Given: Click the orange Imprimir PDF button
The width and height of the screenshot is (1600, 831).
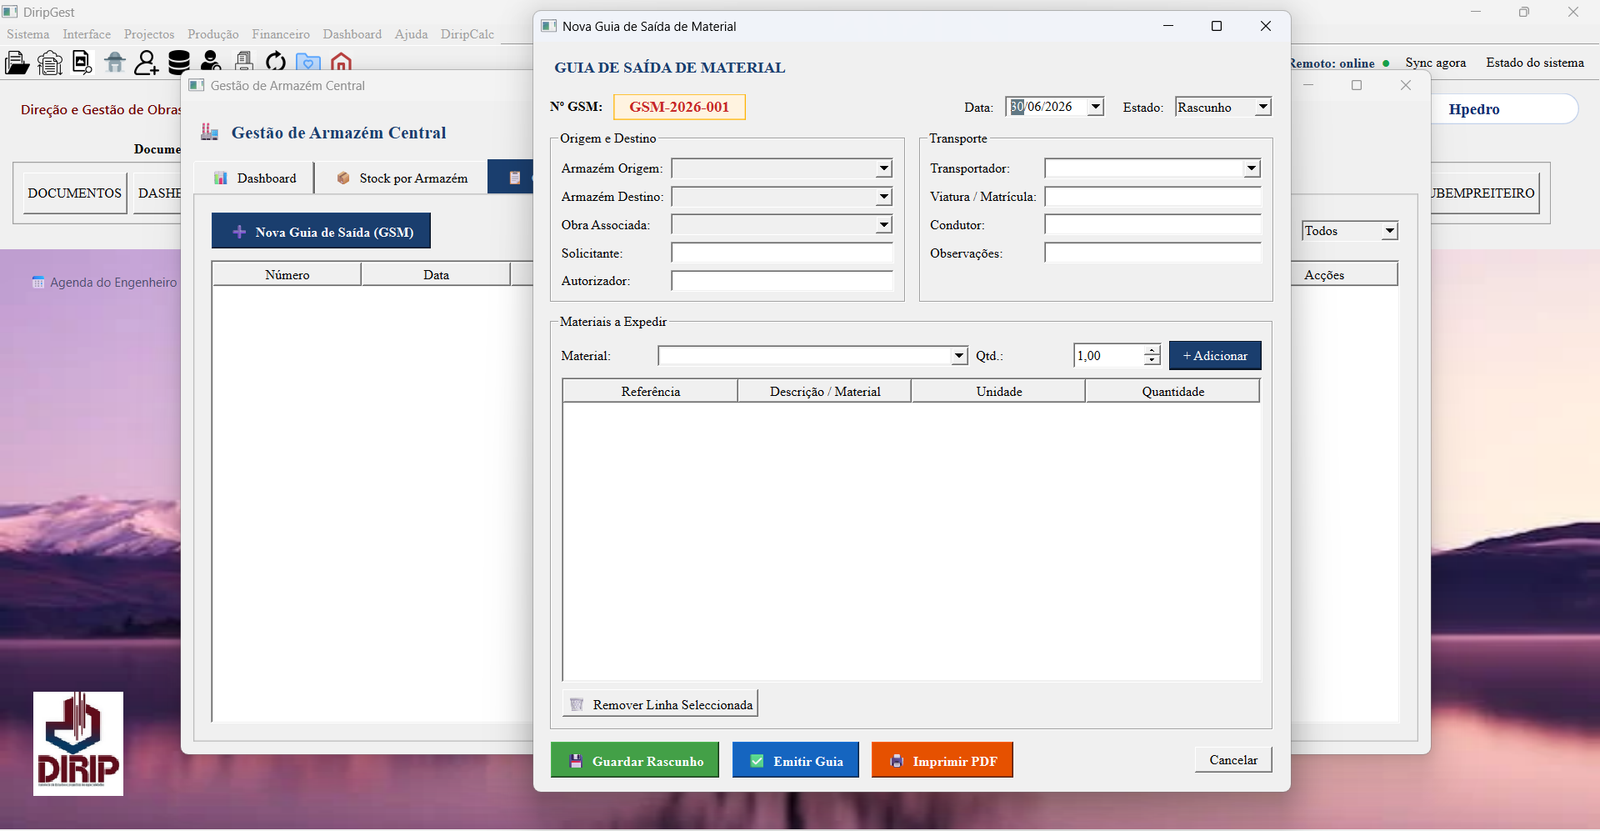Looking at the screenshot, I should (x=942, y=760).
